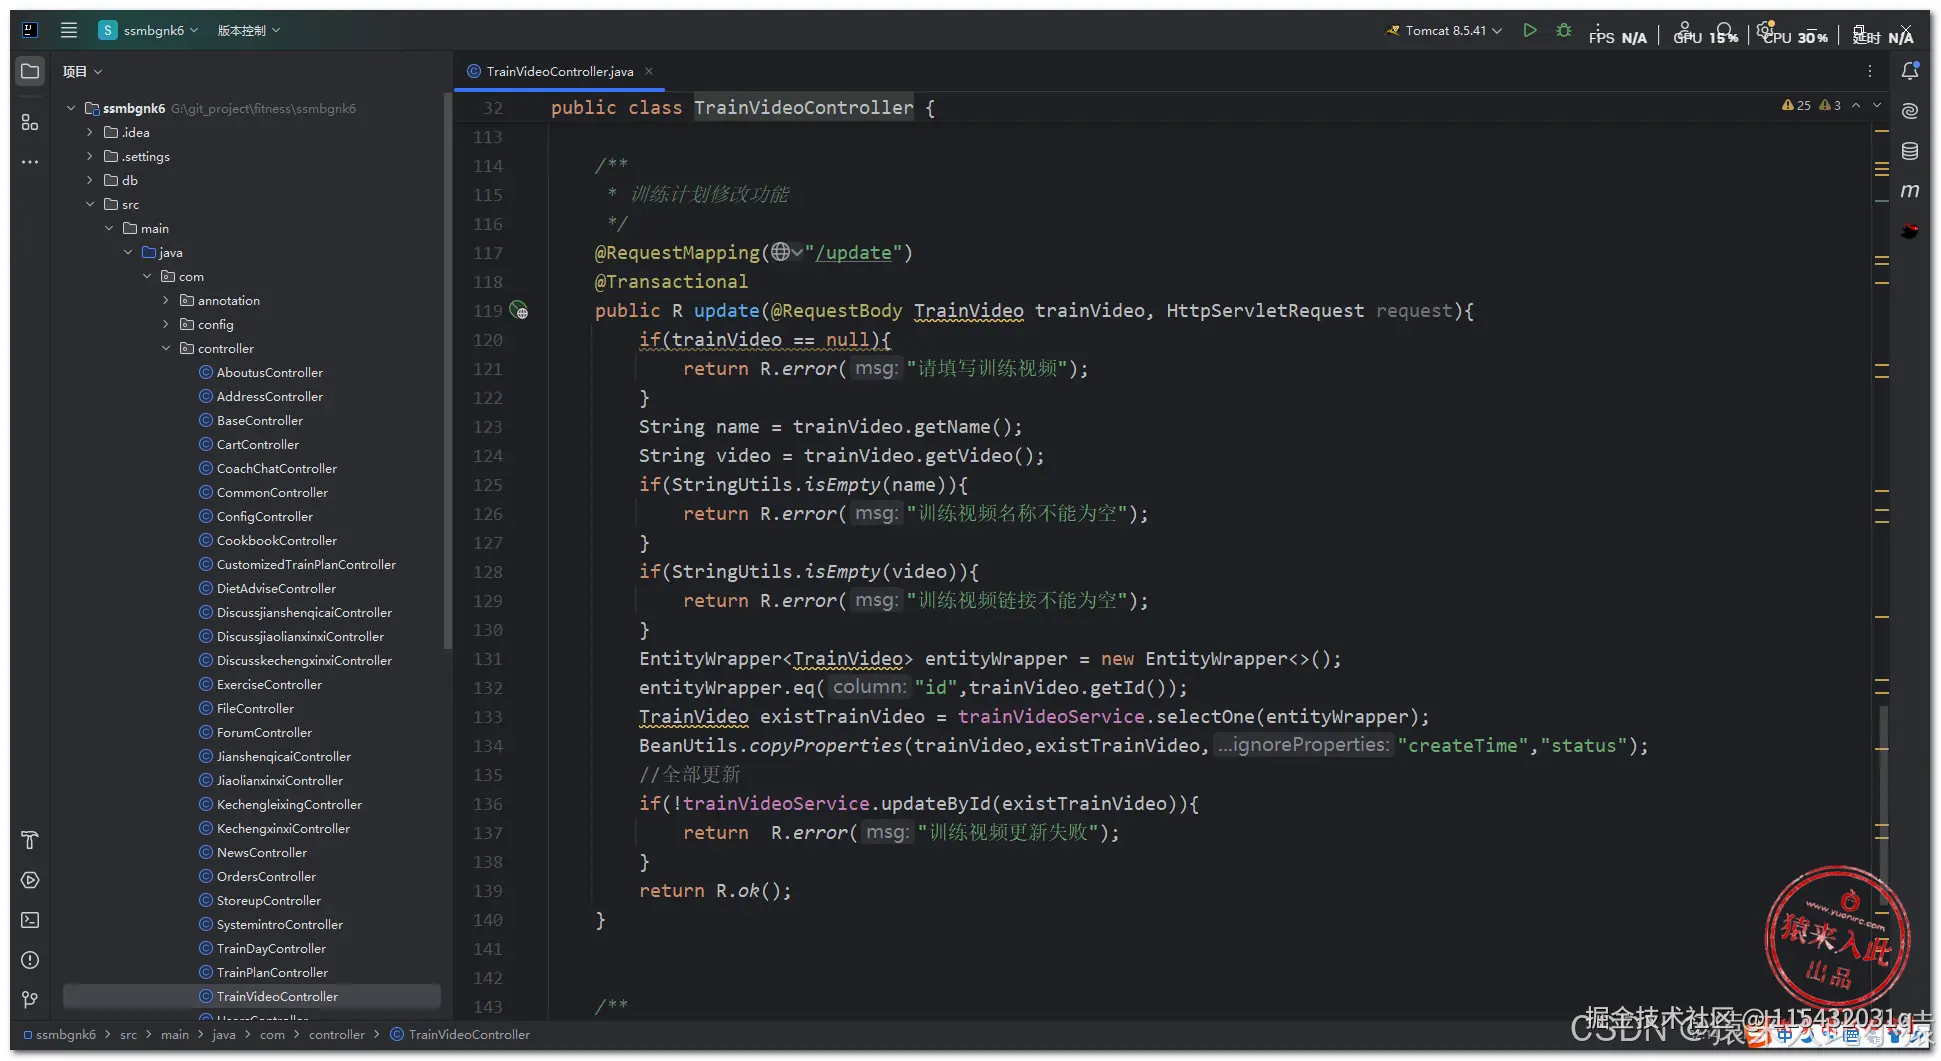
Task: Open the Project tool window icon
Action: click(30, 71)
